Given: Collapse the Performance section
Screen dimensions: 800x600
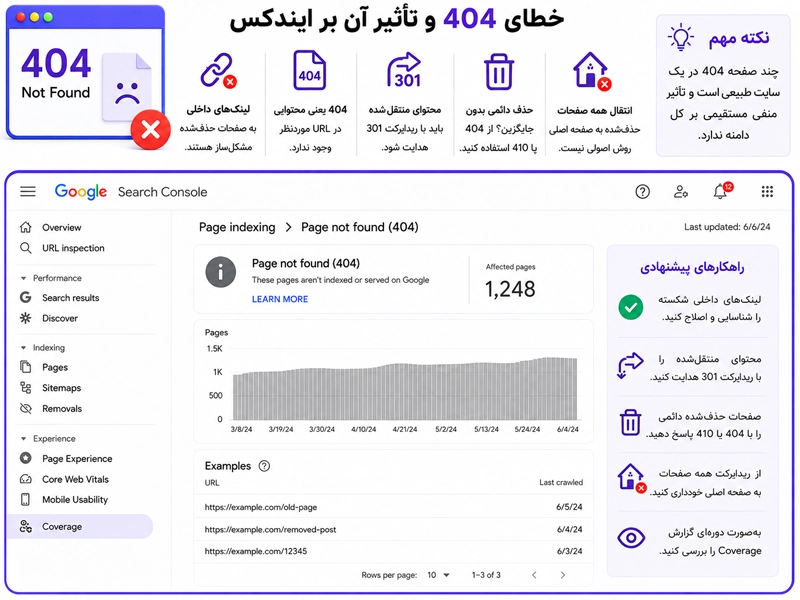Looking at the screenshot, I should click(x=23, y=278).
